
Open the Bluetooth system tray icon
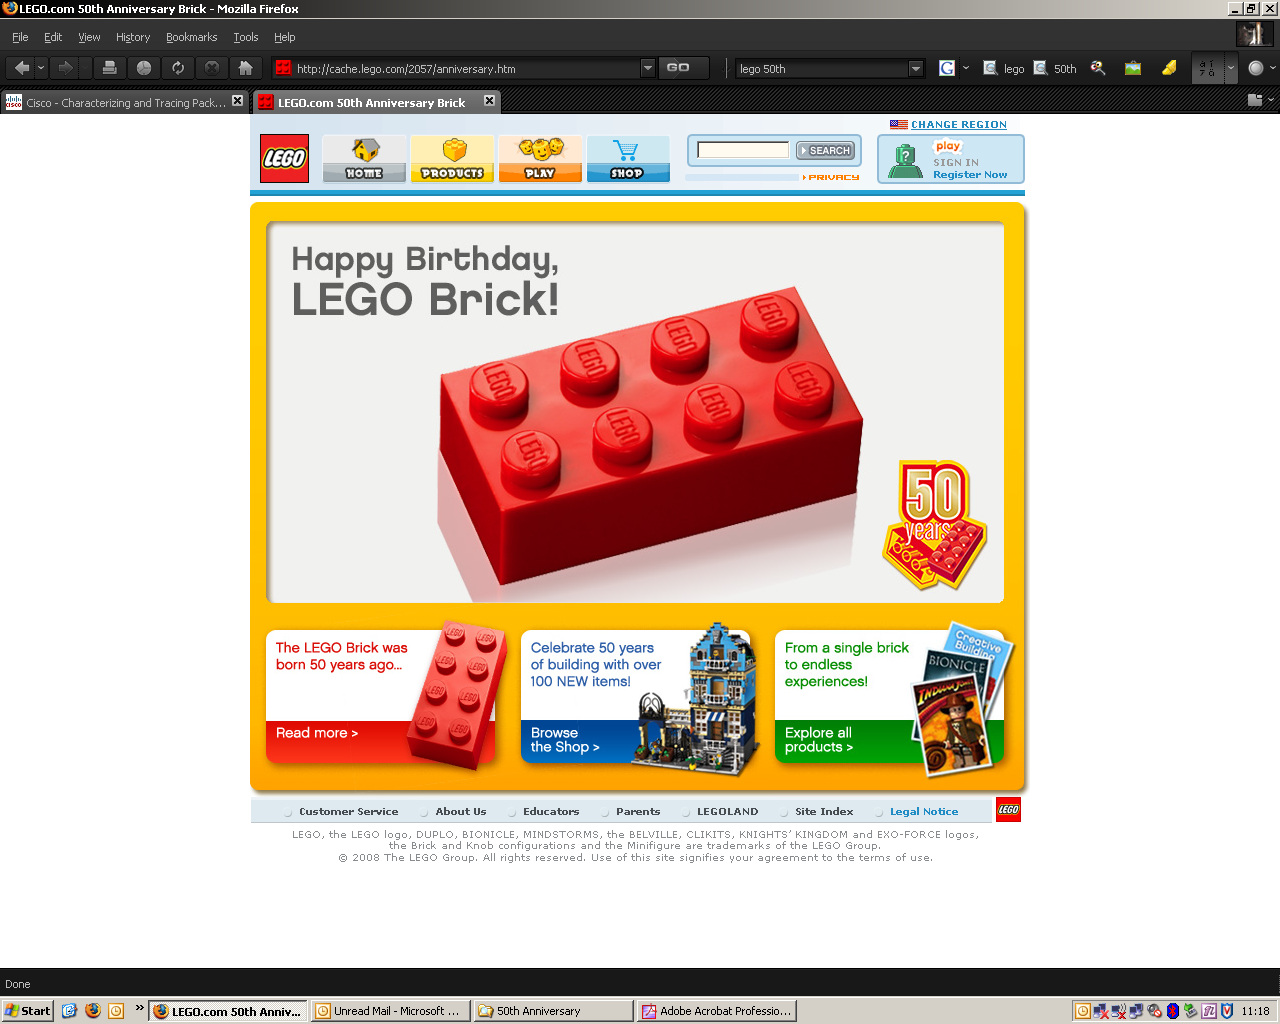pyautogui.click(x=1172, y=1010)
